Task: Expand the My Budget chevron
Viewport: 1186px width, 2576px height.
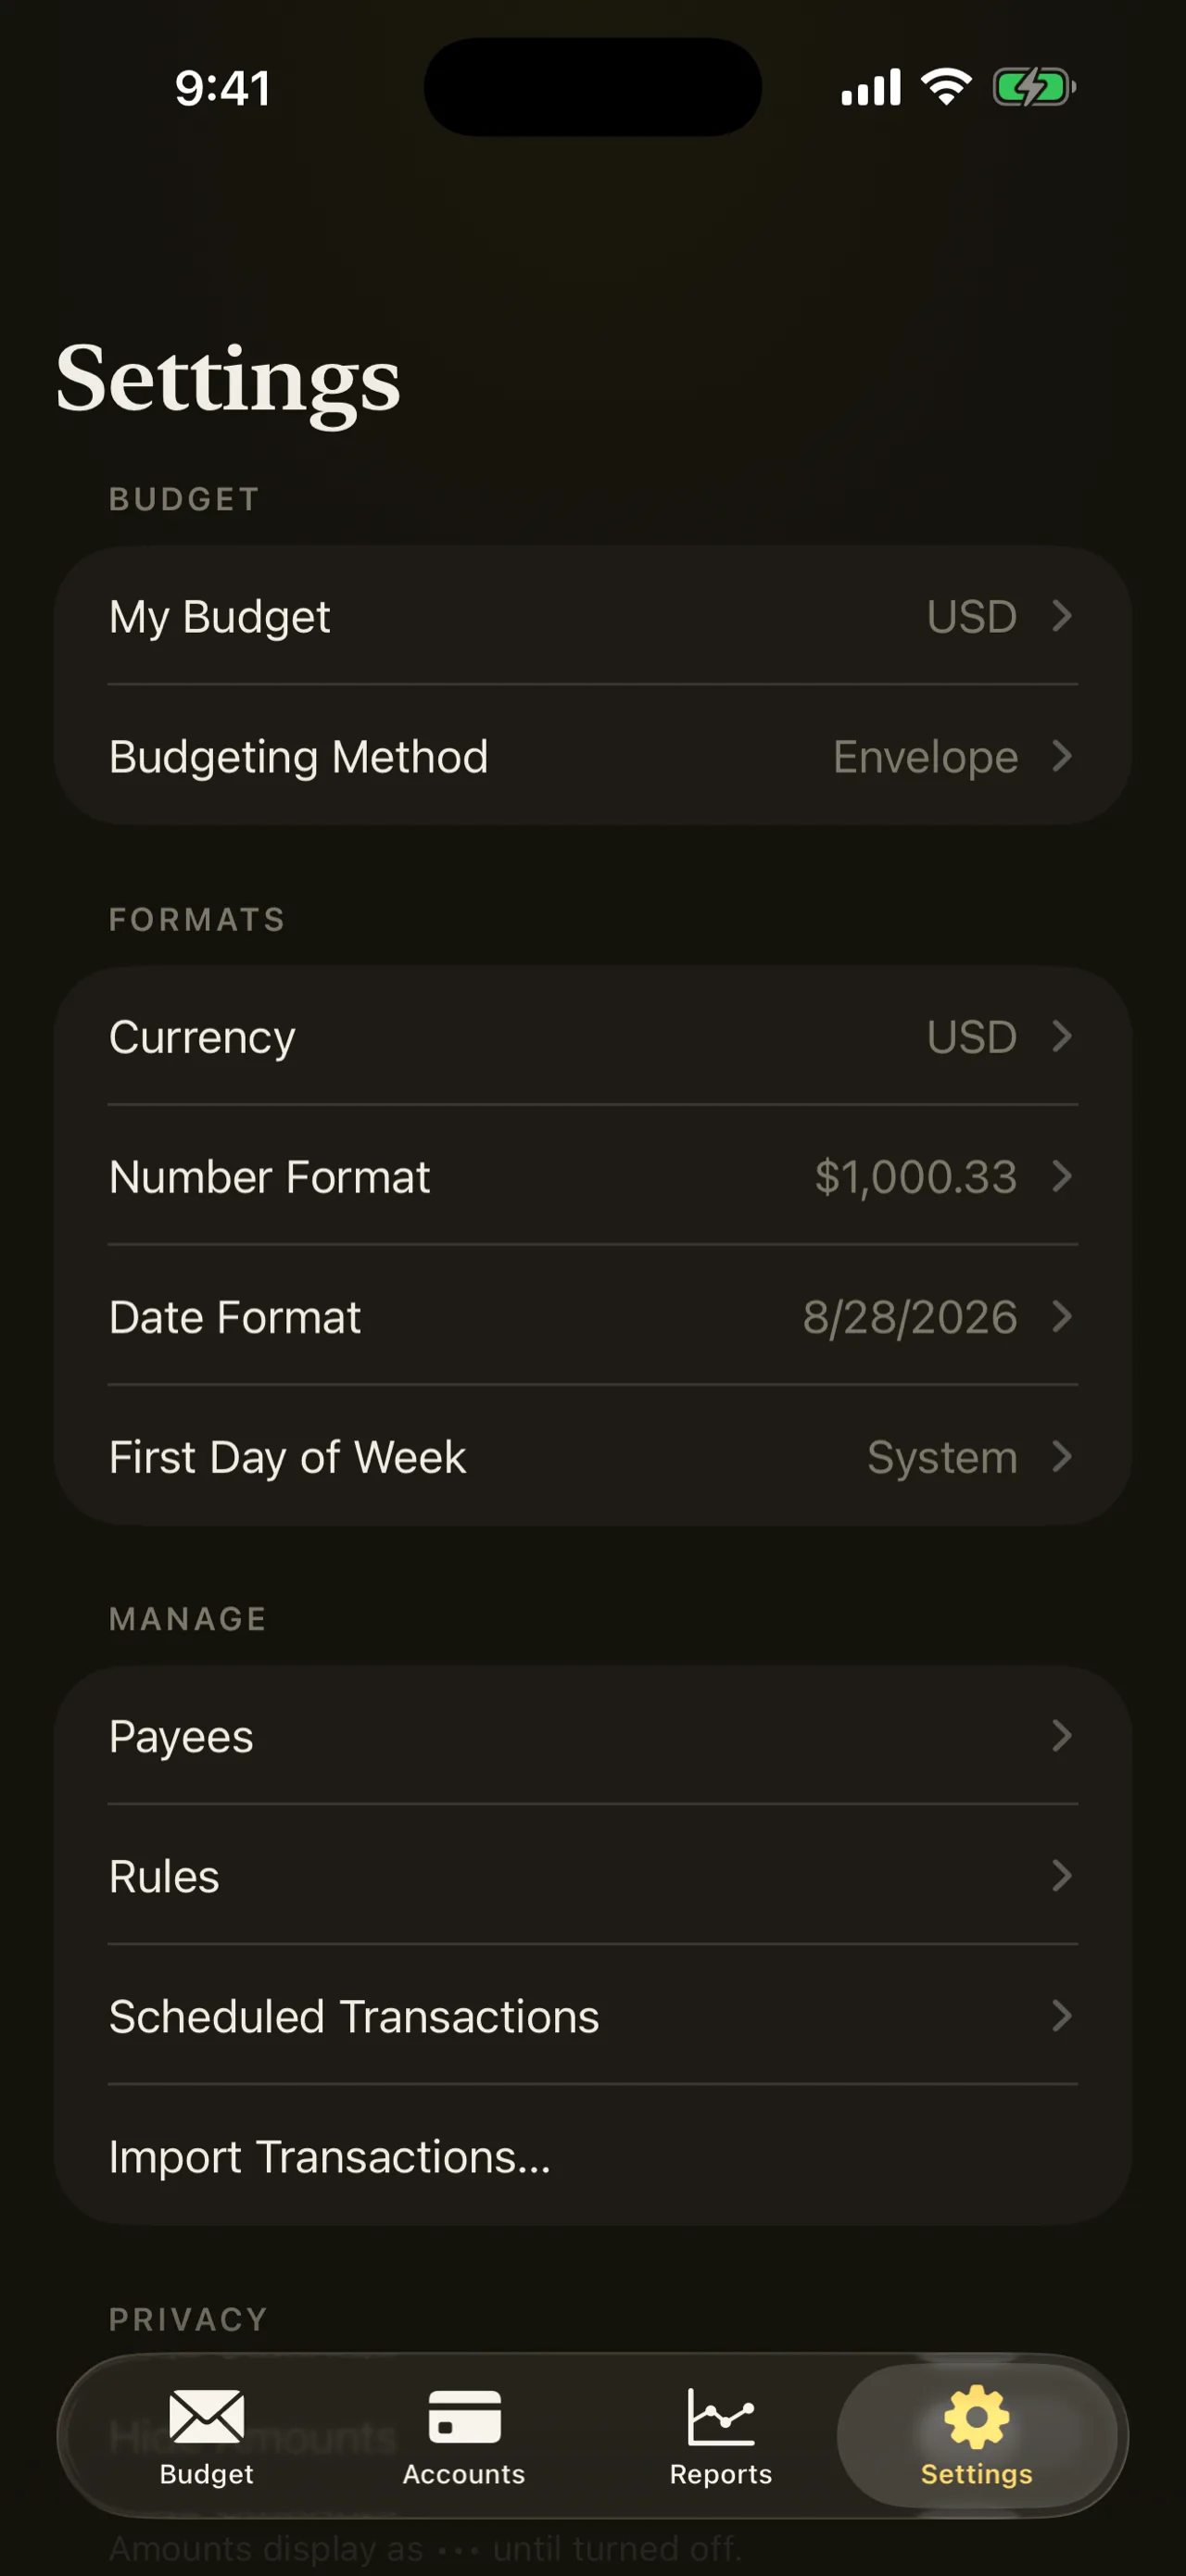Action: click(1062, 615)
